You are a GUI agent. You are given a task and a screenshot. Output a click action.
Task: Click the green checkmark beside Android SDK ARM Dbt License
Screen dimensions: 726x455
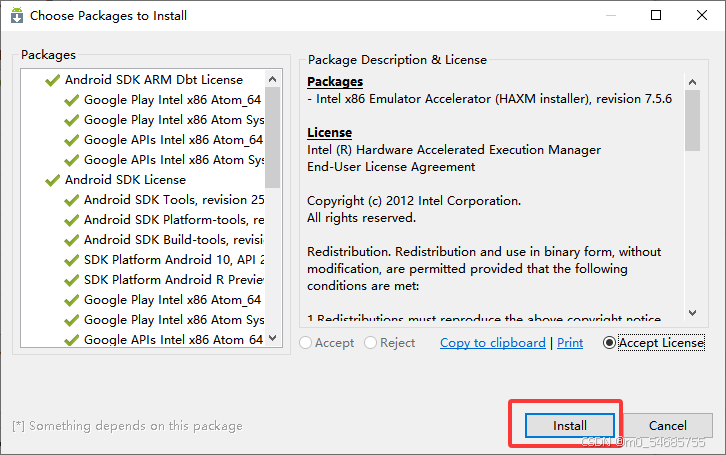pyautogui.click(x=52, y=80)
